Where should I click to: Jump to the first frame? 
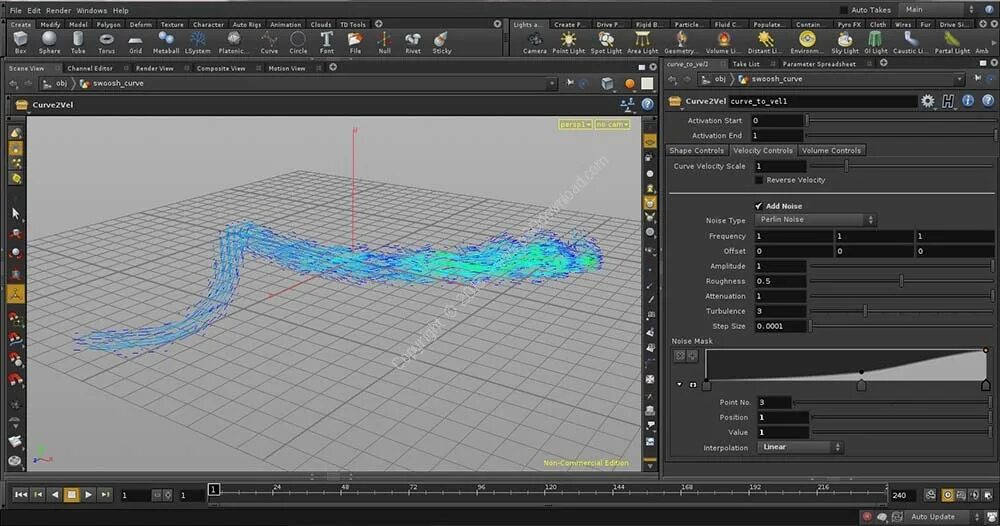tap(20, 494)
